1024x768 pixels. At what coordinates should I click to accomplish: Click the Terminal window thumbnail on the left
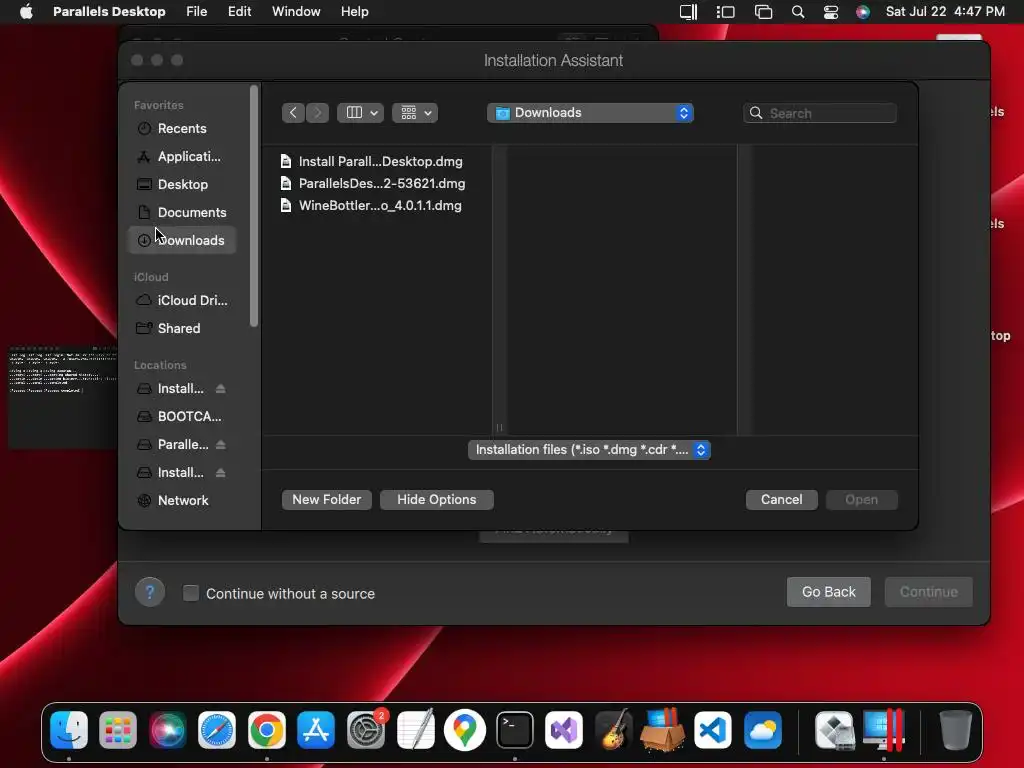[x=63, y=397]
